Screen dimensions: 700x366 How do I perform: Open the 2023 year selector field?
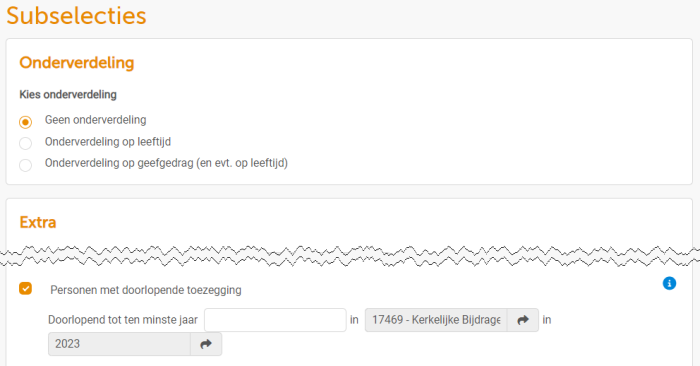tap(120, 344)
